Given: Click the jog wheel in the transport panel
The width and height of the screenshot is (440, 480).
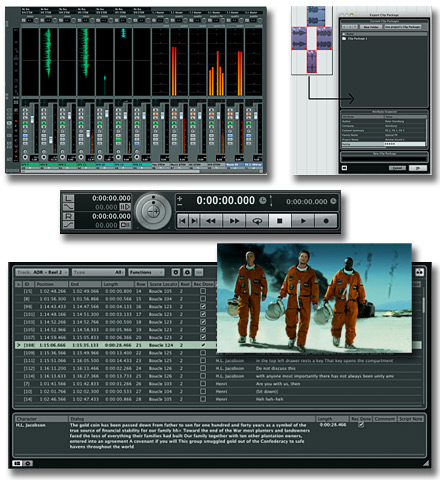Looking at the screenshot, I should pyautogui.click(x=153, y=211).
